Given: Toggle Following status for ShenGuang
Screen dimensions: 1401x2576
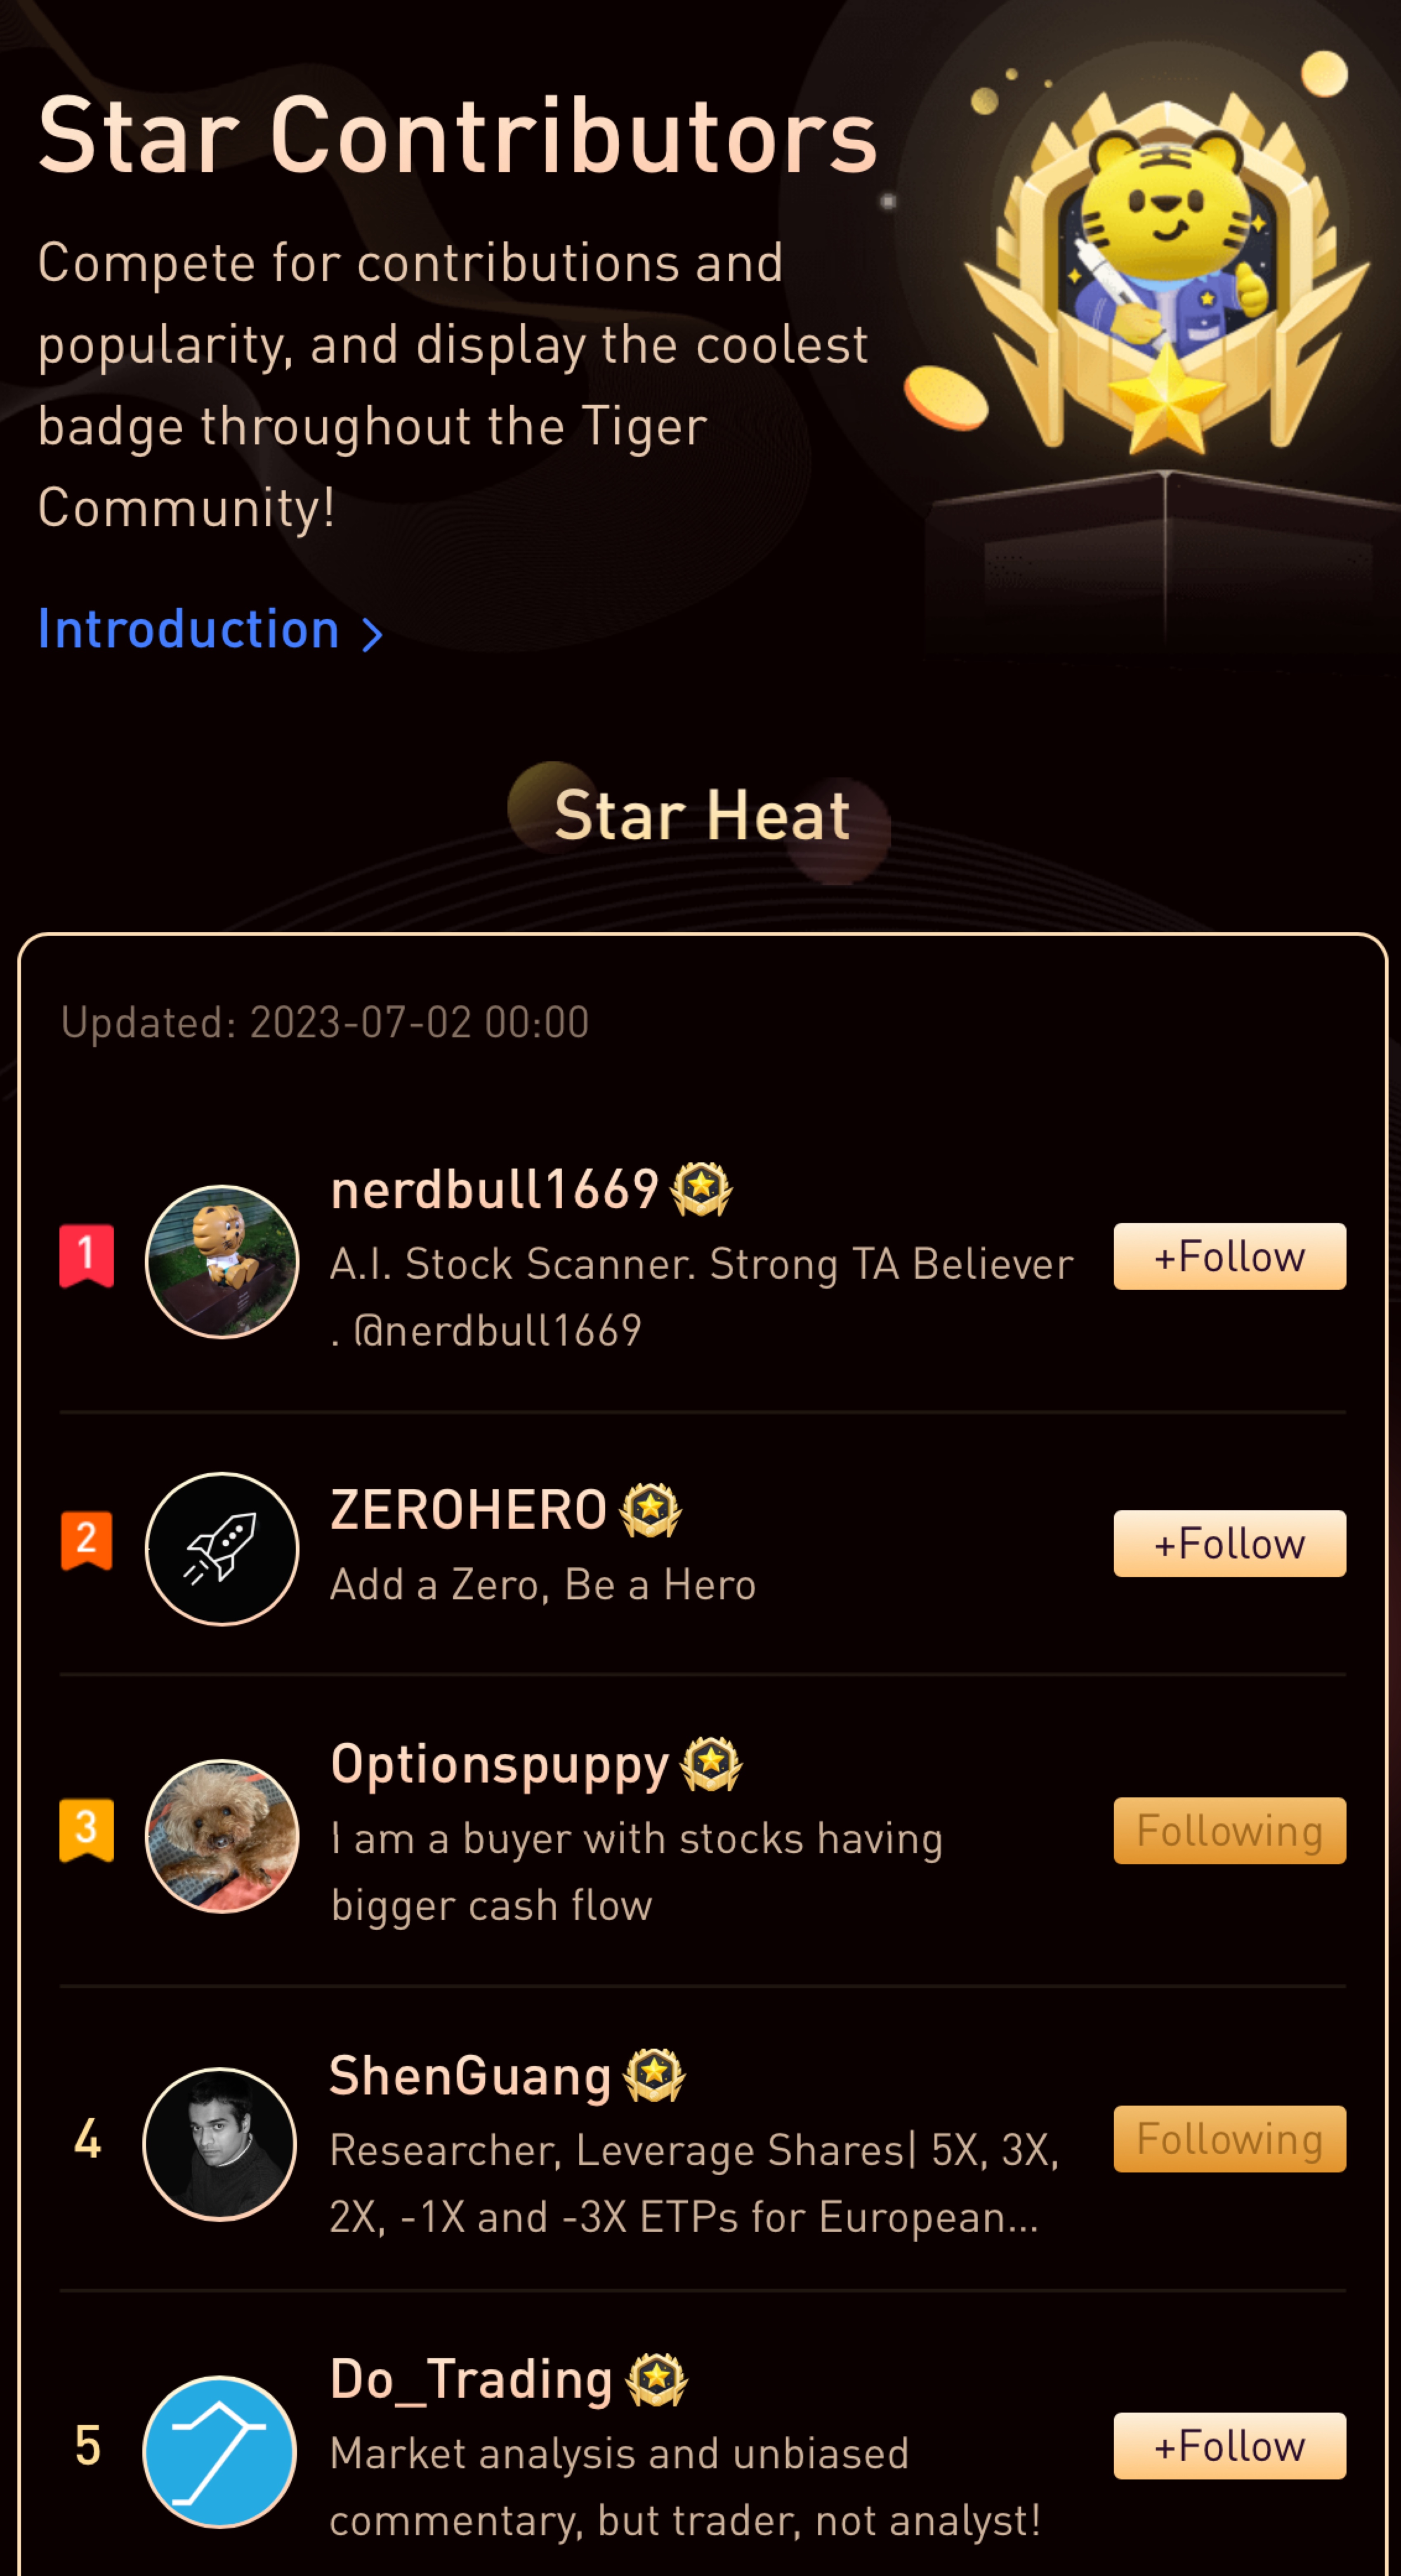Looking at the screenshot, I should [x=1230, y=2138].
